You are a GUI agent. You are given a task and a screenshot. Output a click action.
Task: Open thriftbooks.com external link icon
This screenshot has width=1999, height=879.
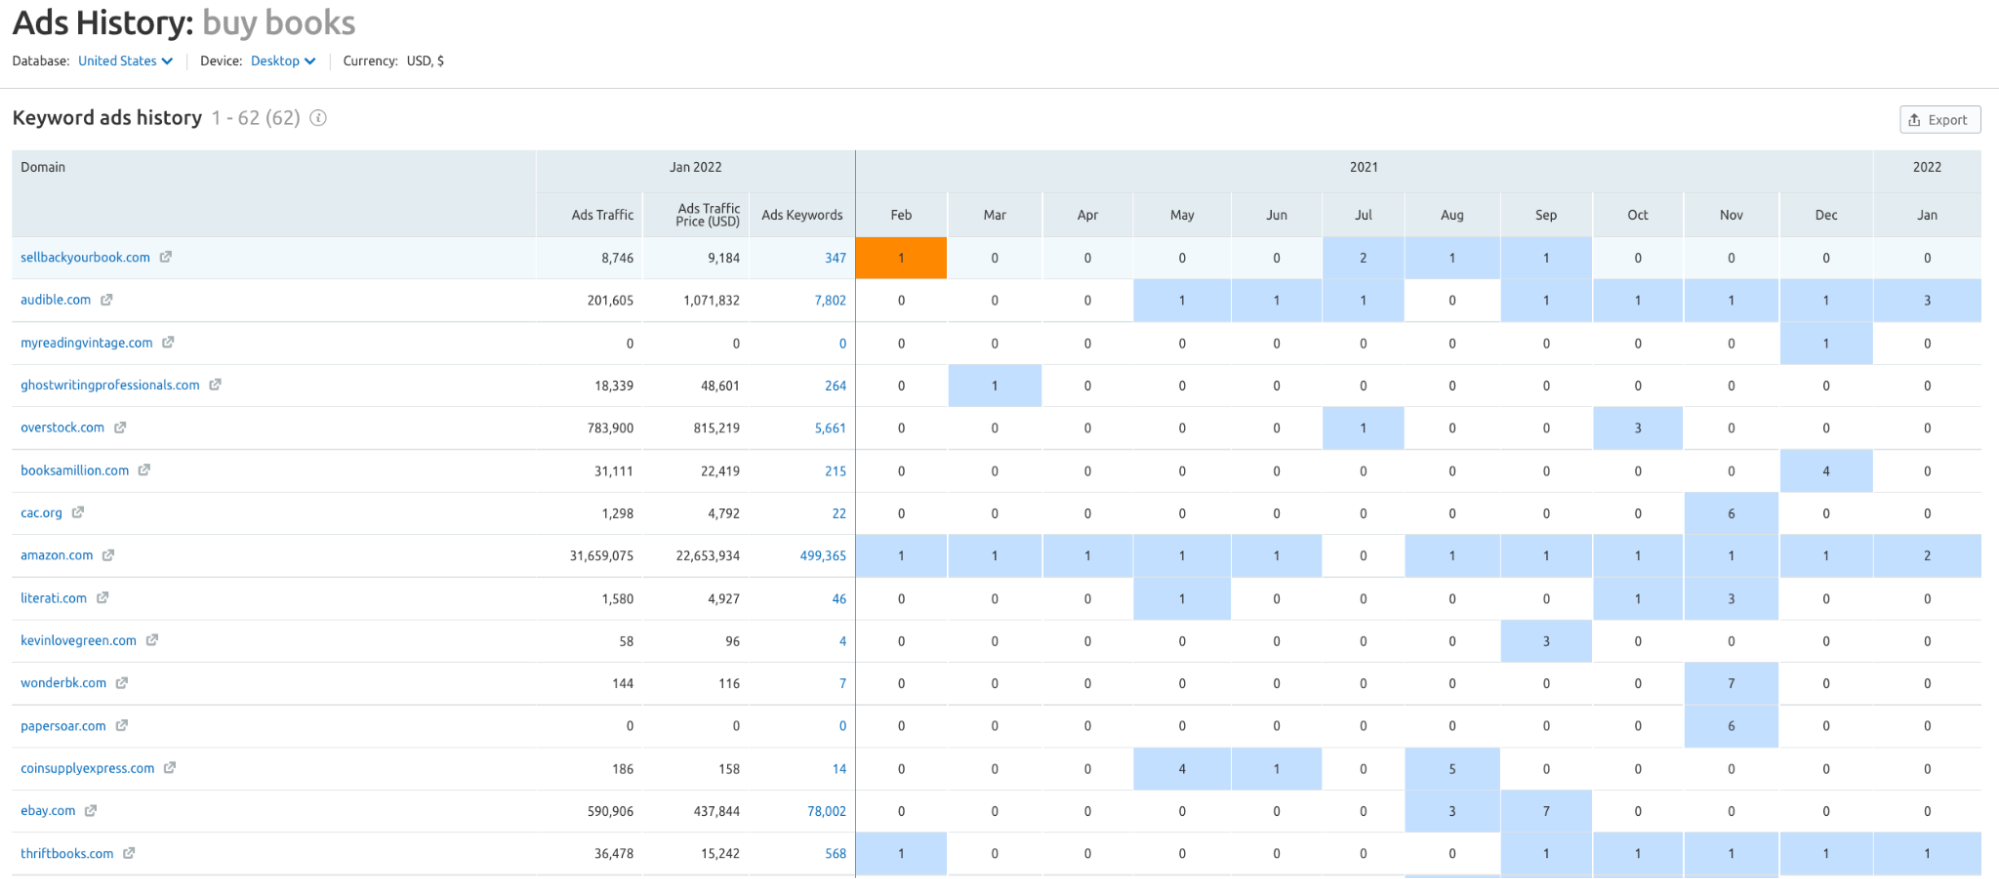(129, 853)
